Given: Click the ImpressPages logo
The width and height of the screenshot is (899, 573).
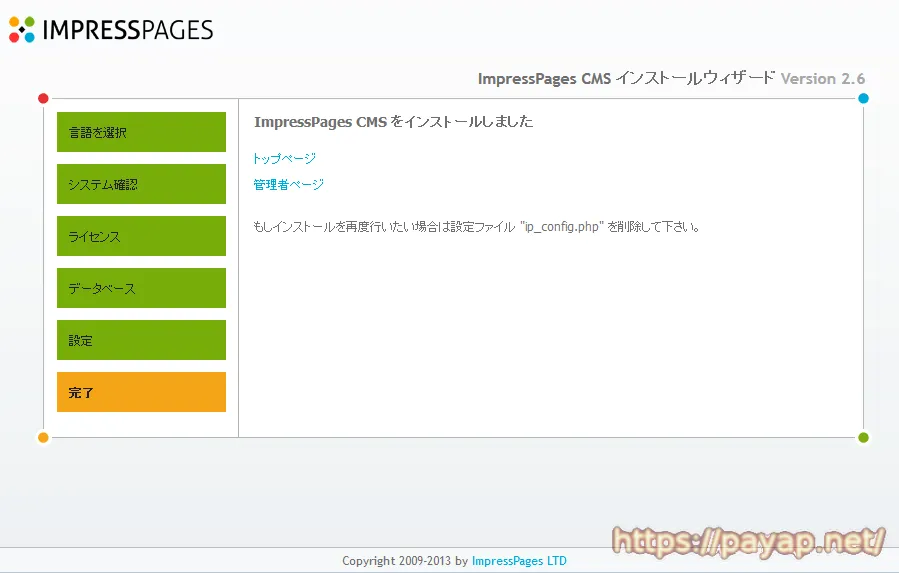Looking at the screenshot, I should [111, 29].
